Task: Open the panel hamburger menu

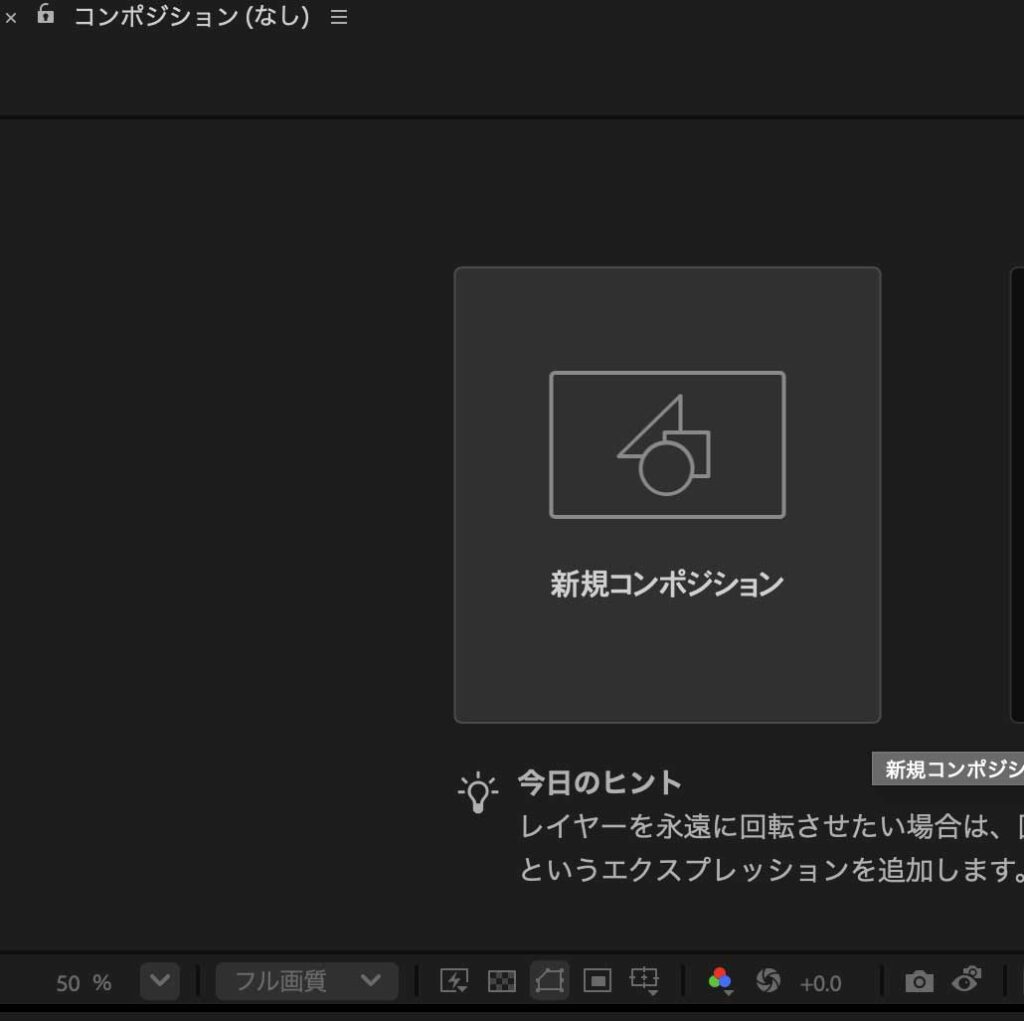Action: pos(338,16)
